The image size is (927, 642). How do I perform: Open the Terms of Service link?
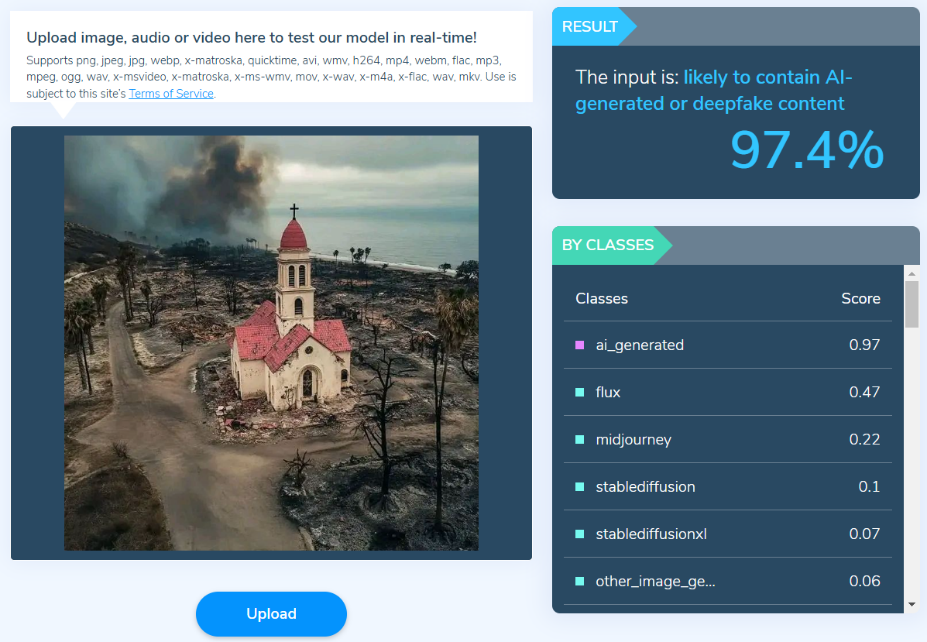coord(171,94)
